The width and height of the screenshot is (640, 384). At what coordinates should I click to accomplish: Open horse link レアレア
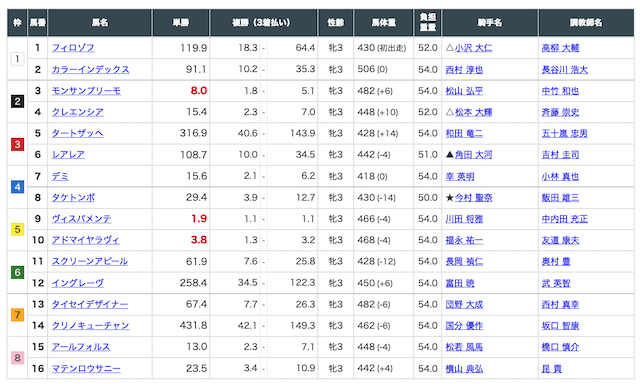point(69,155)
